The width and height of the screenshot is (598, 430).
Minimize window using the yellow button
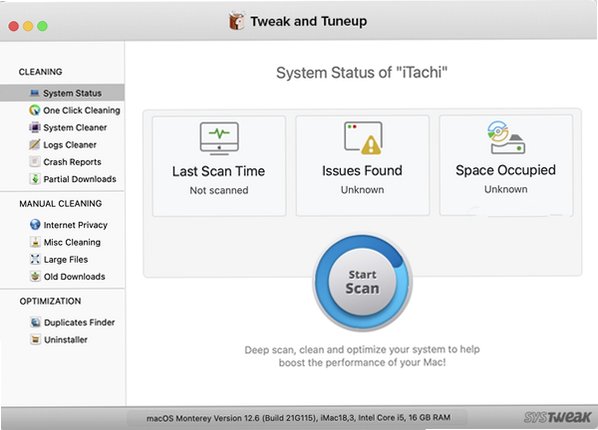28,26
